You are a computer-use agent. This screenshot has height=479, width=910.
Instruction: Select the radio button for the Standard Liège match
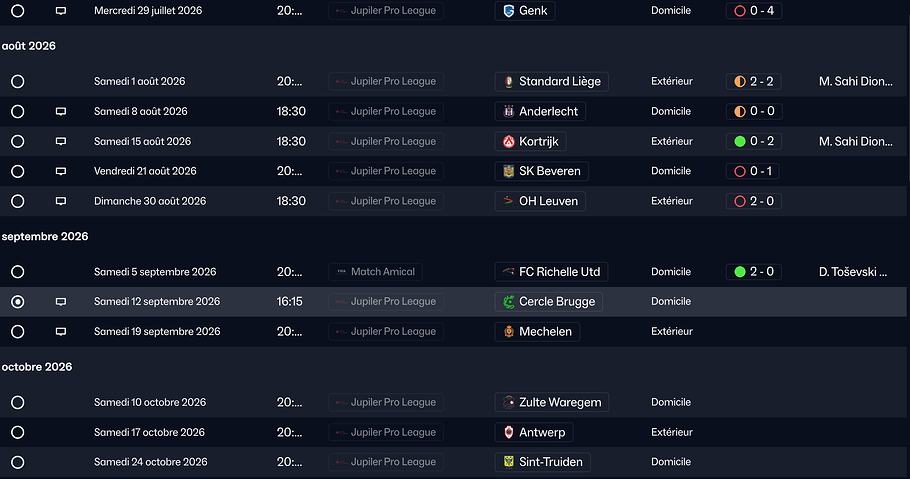[x=18, y=81]
